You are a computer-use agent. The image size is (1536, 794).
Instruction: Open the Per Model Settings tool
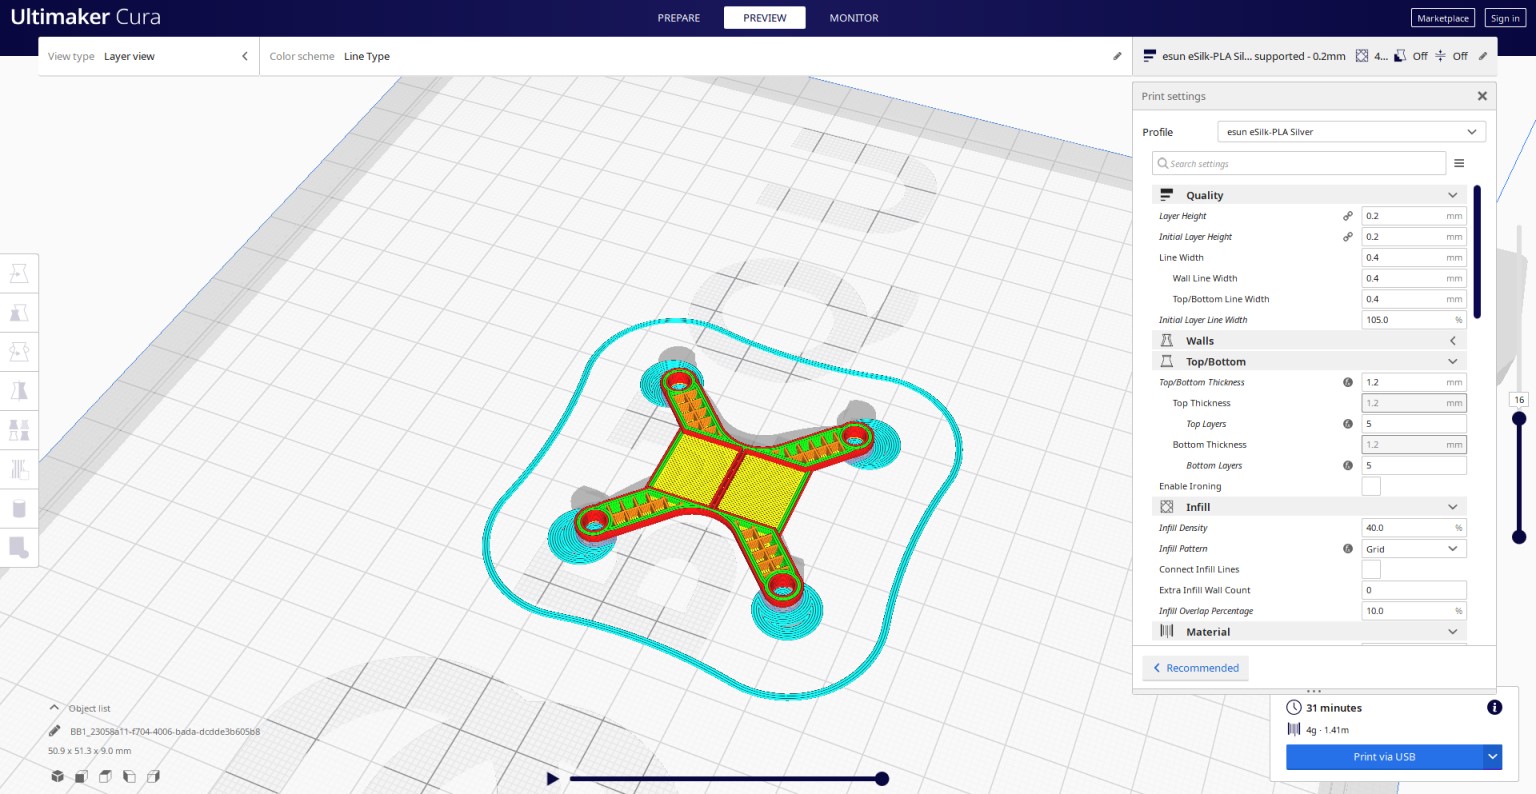tap(19, 430)
